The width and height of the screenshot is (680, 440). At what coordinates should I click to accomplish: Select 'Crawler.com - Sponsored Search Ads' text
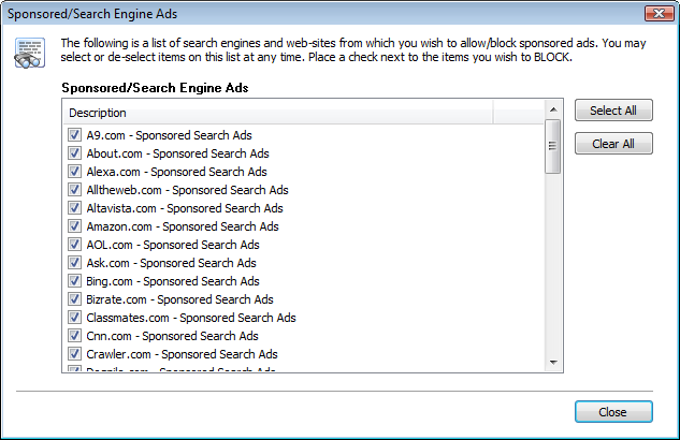tap(182, 354)
